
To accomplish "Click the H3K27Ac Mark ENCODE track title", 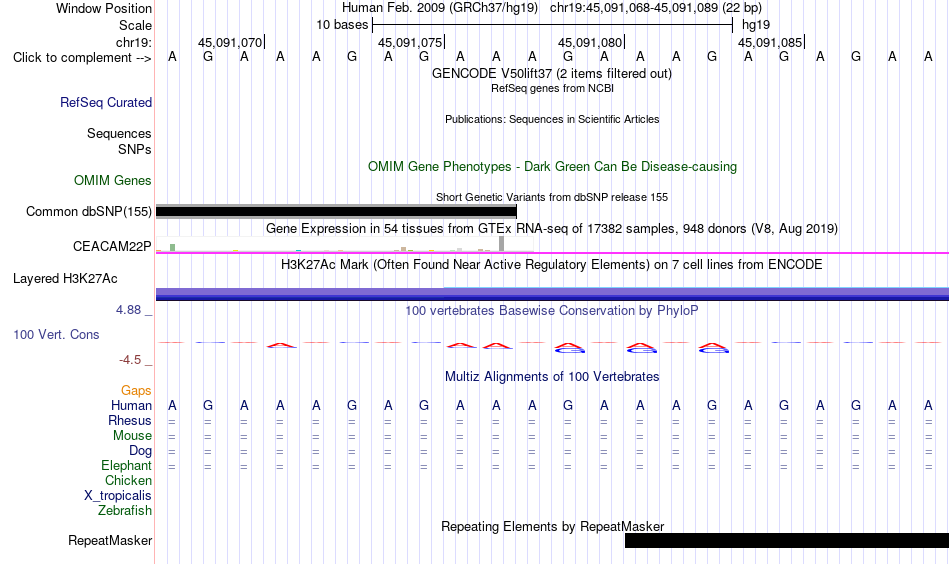I will coord(552,265).
